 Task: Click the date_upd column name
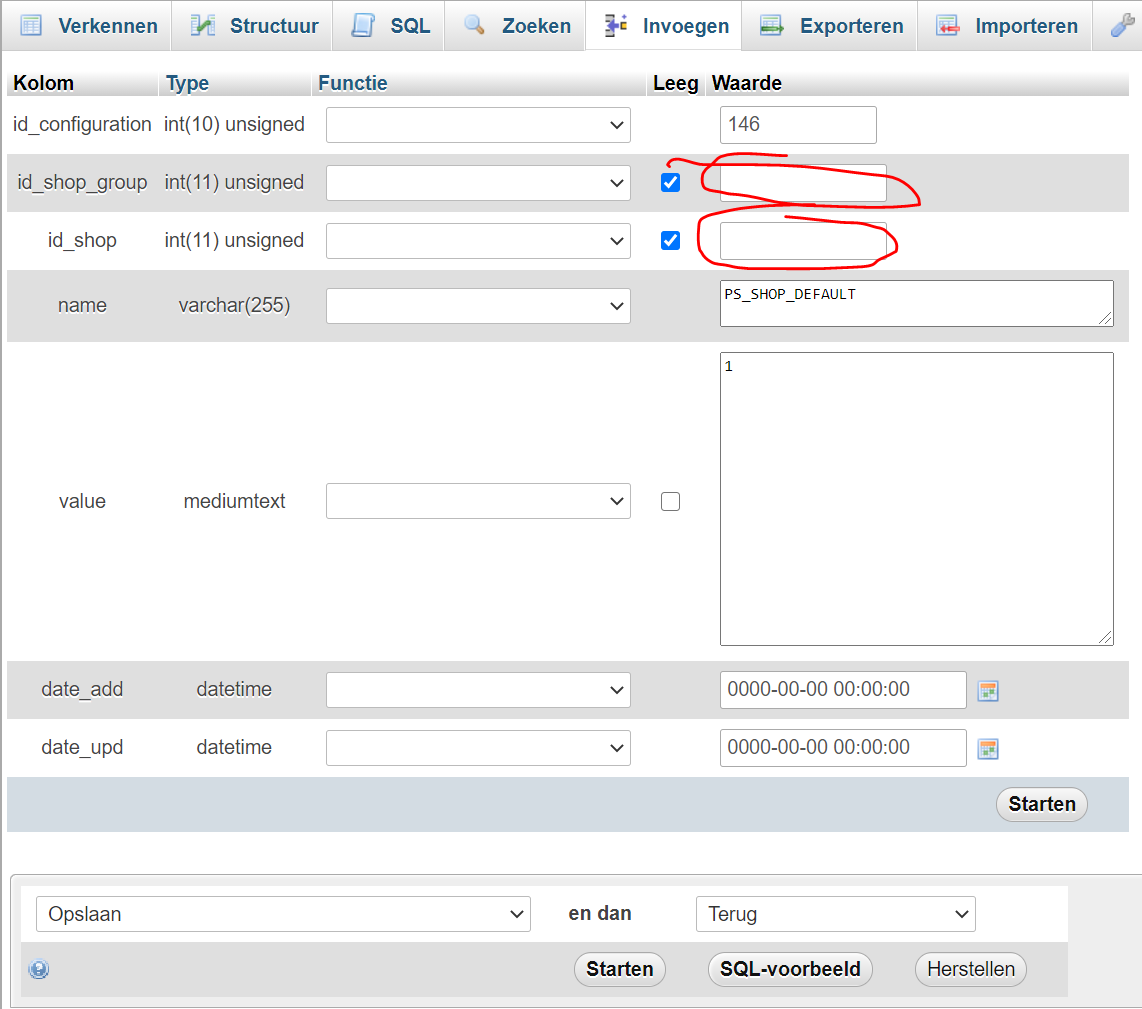pyautogui.click(x=82, y=747)
